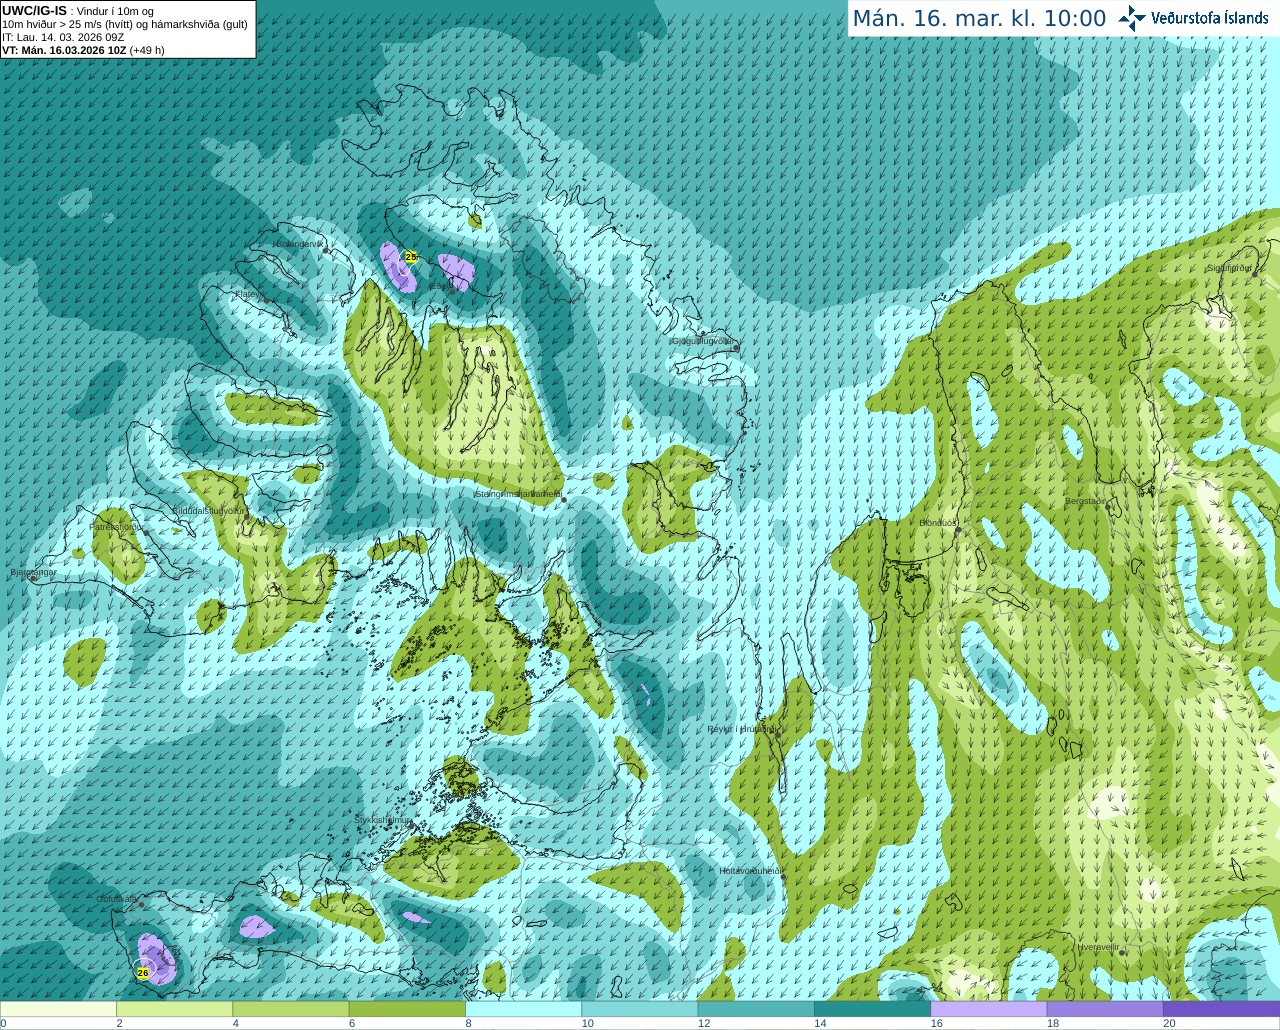The image size is (1280, 1030).
Task: Click the 'Siglufjörður' station label
Action: (1230, 268)
